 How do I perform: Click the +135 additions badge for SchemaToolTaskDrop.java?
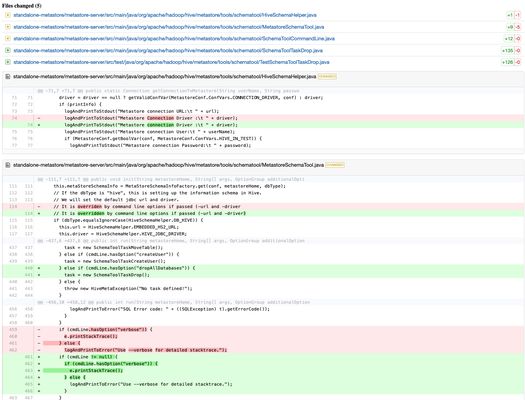(x=507, y=51)
